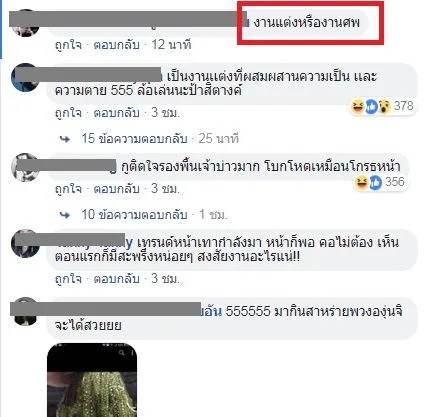Like the เทรนด์หน้าเทา comment
Screen dimensions: 448x417
(x=68, y=278)
